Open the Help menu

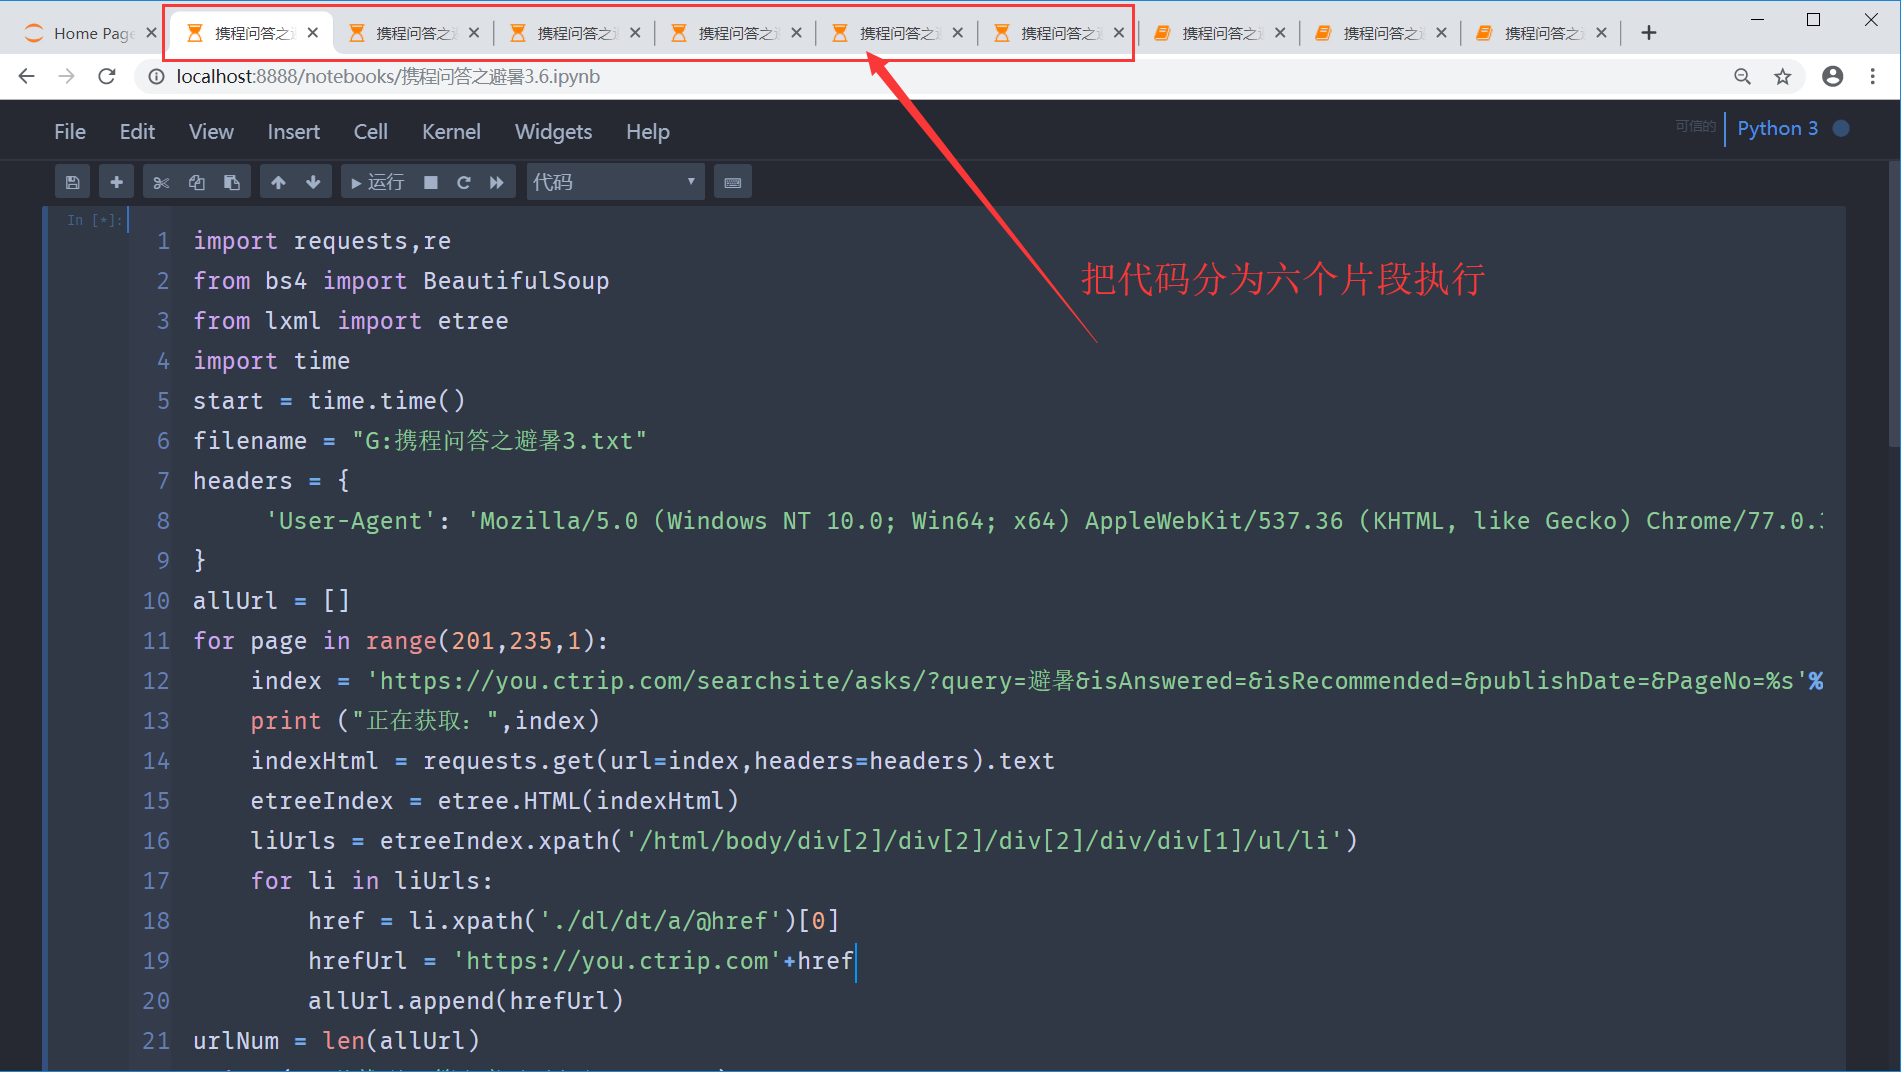[x=647, y=131]
